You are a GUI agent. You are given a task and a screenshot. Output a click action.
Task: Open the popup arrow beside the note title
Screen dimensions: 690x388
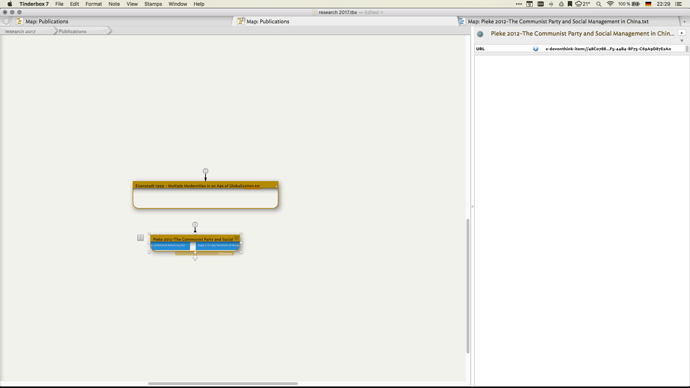click(x=682, y=33)
